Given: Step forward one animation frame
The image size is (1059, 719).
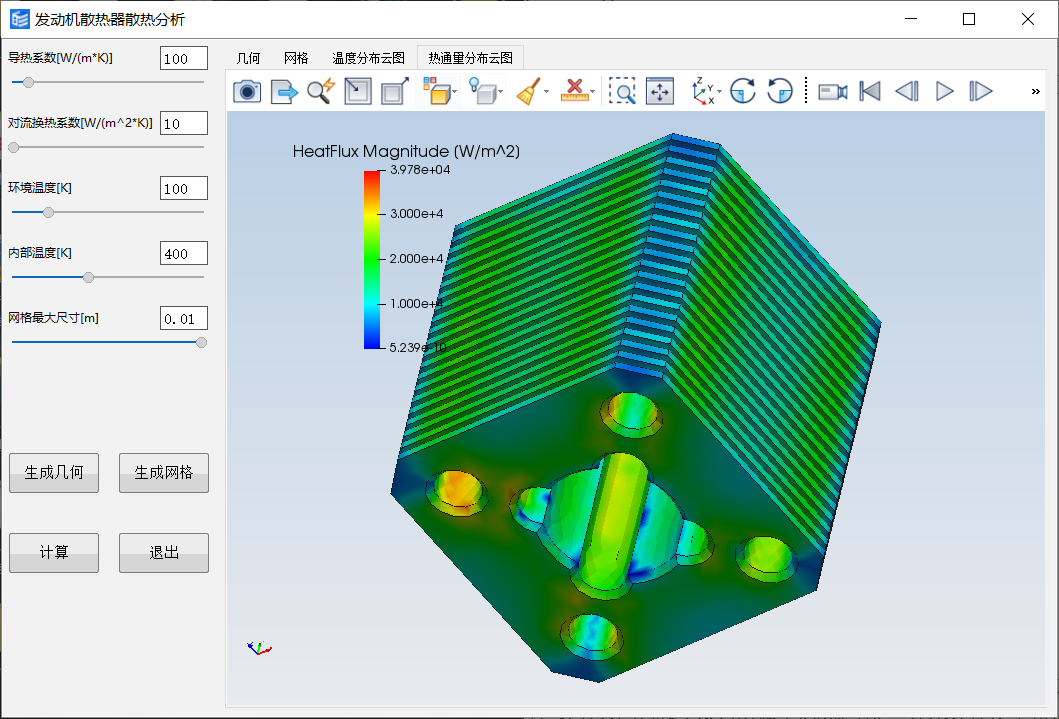Looking at the screenshot, I should [x=981, y=91].
